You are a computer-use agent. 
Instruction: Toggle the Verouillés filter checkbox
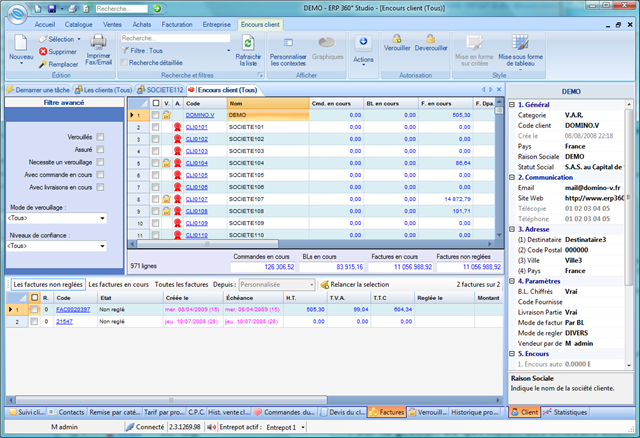(x=100, y=137)
